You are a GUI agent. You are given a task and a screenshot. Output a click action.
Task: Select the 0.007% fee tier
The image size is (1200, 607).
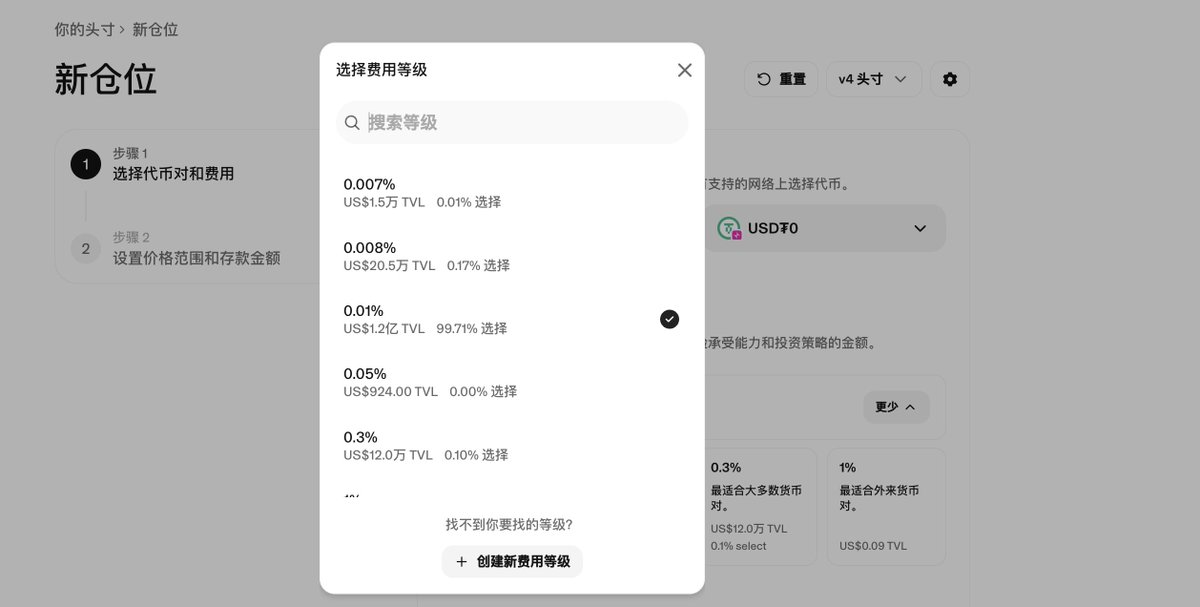(512, 193)
